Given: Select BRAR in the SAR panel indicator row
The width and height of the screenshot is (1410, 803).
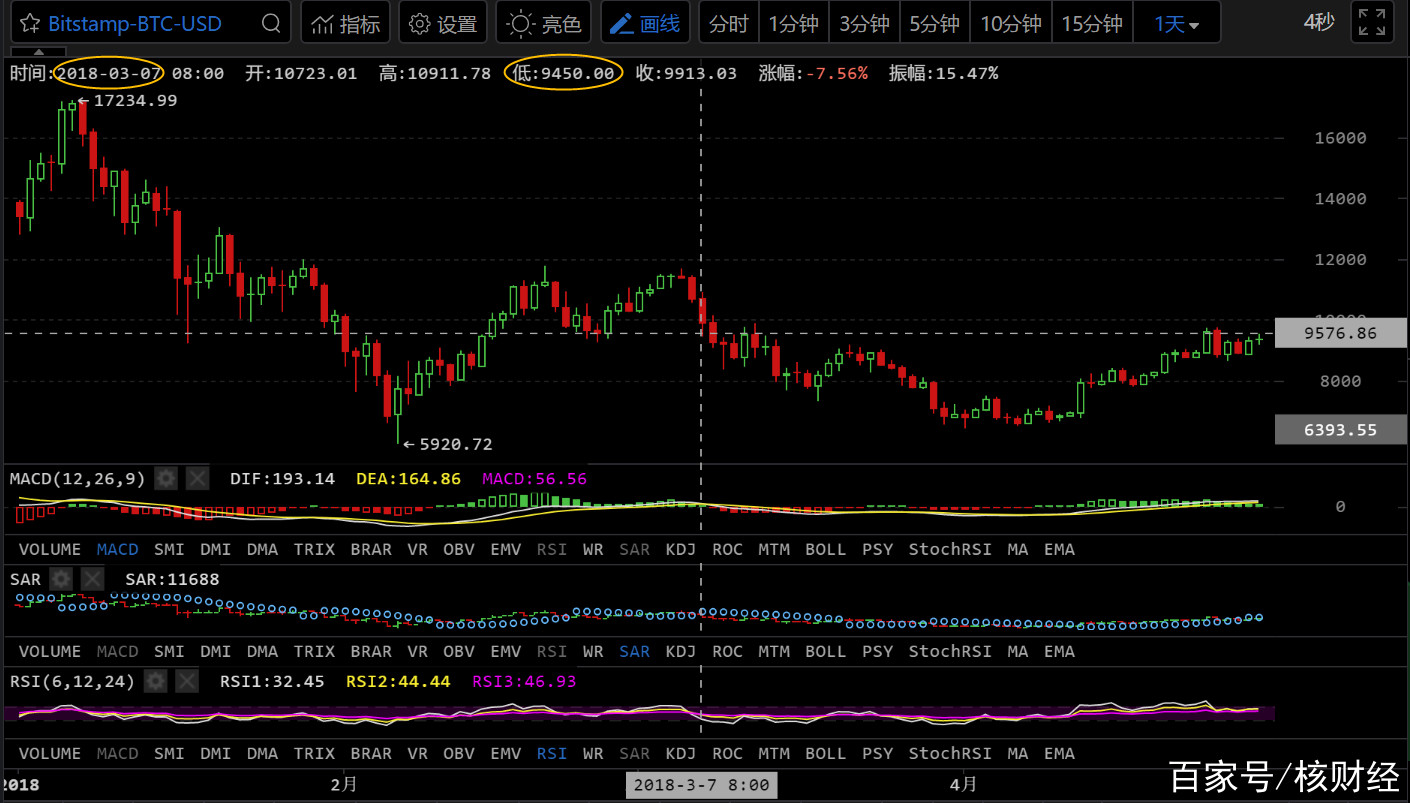Looking at the screenshot, I should (371, 651).
